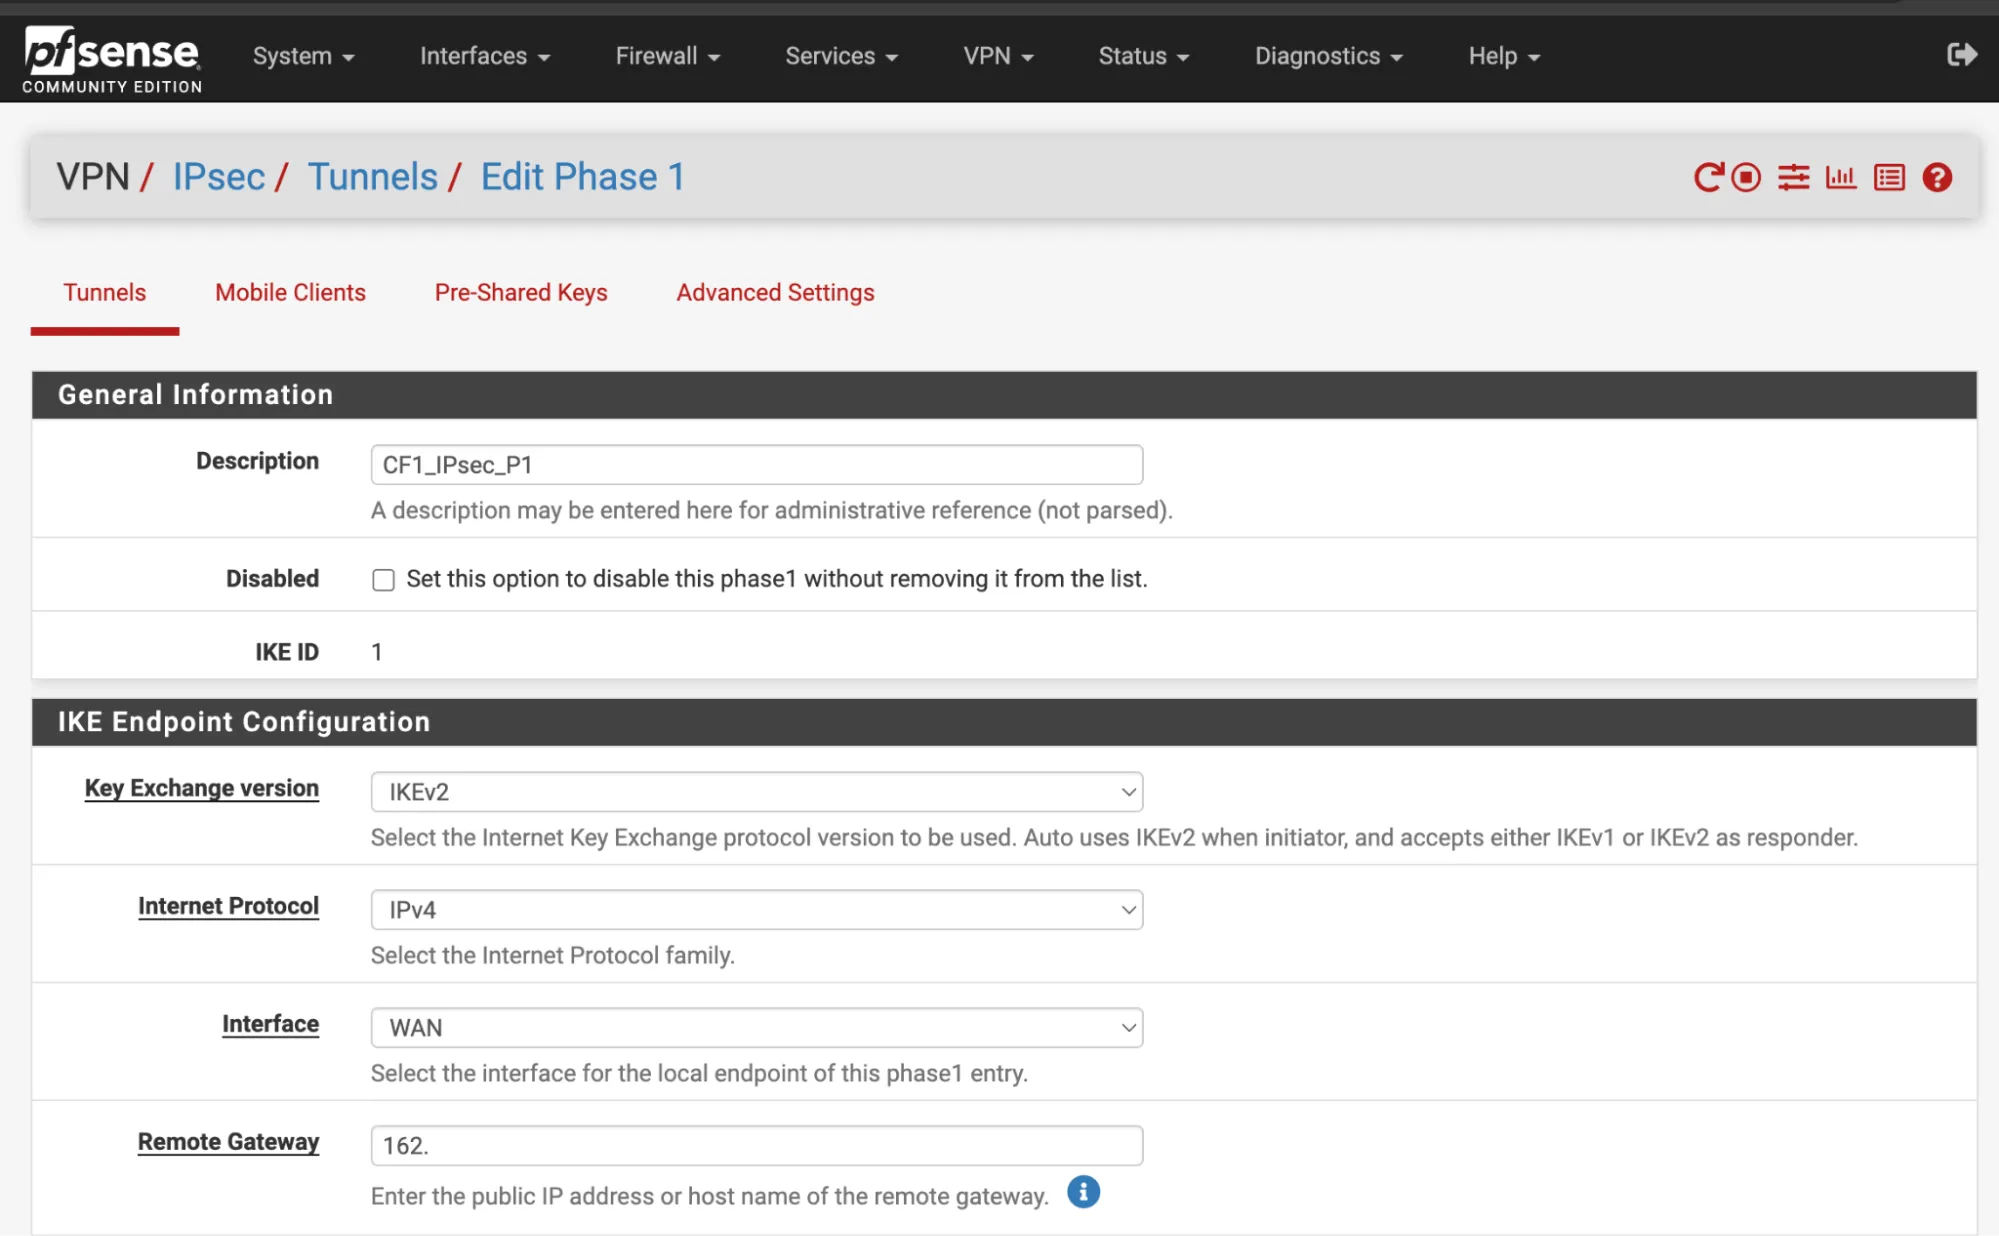Enable the Disabled checkbox for this phase1
1999x1236 pixels.
coord(383,579)
